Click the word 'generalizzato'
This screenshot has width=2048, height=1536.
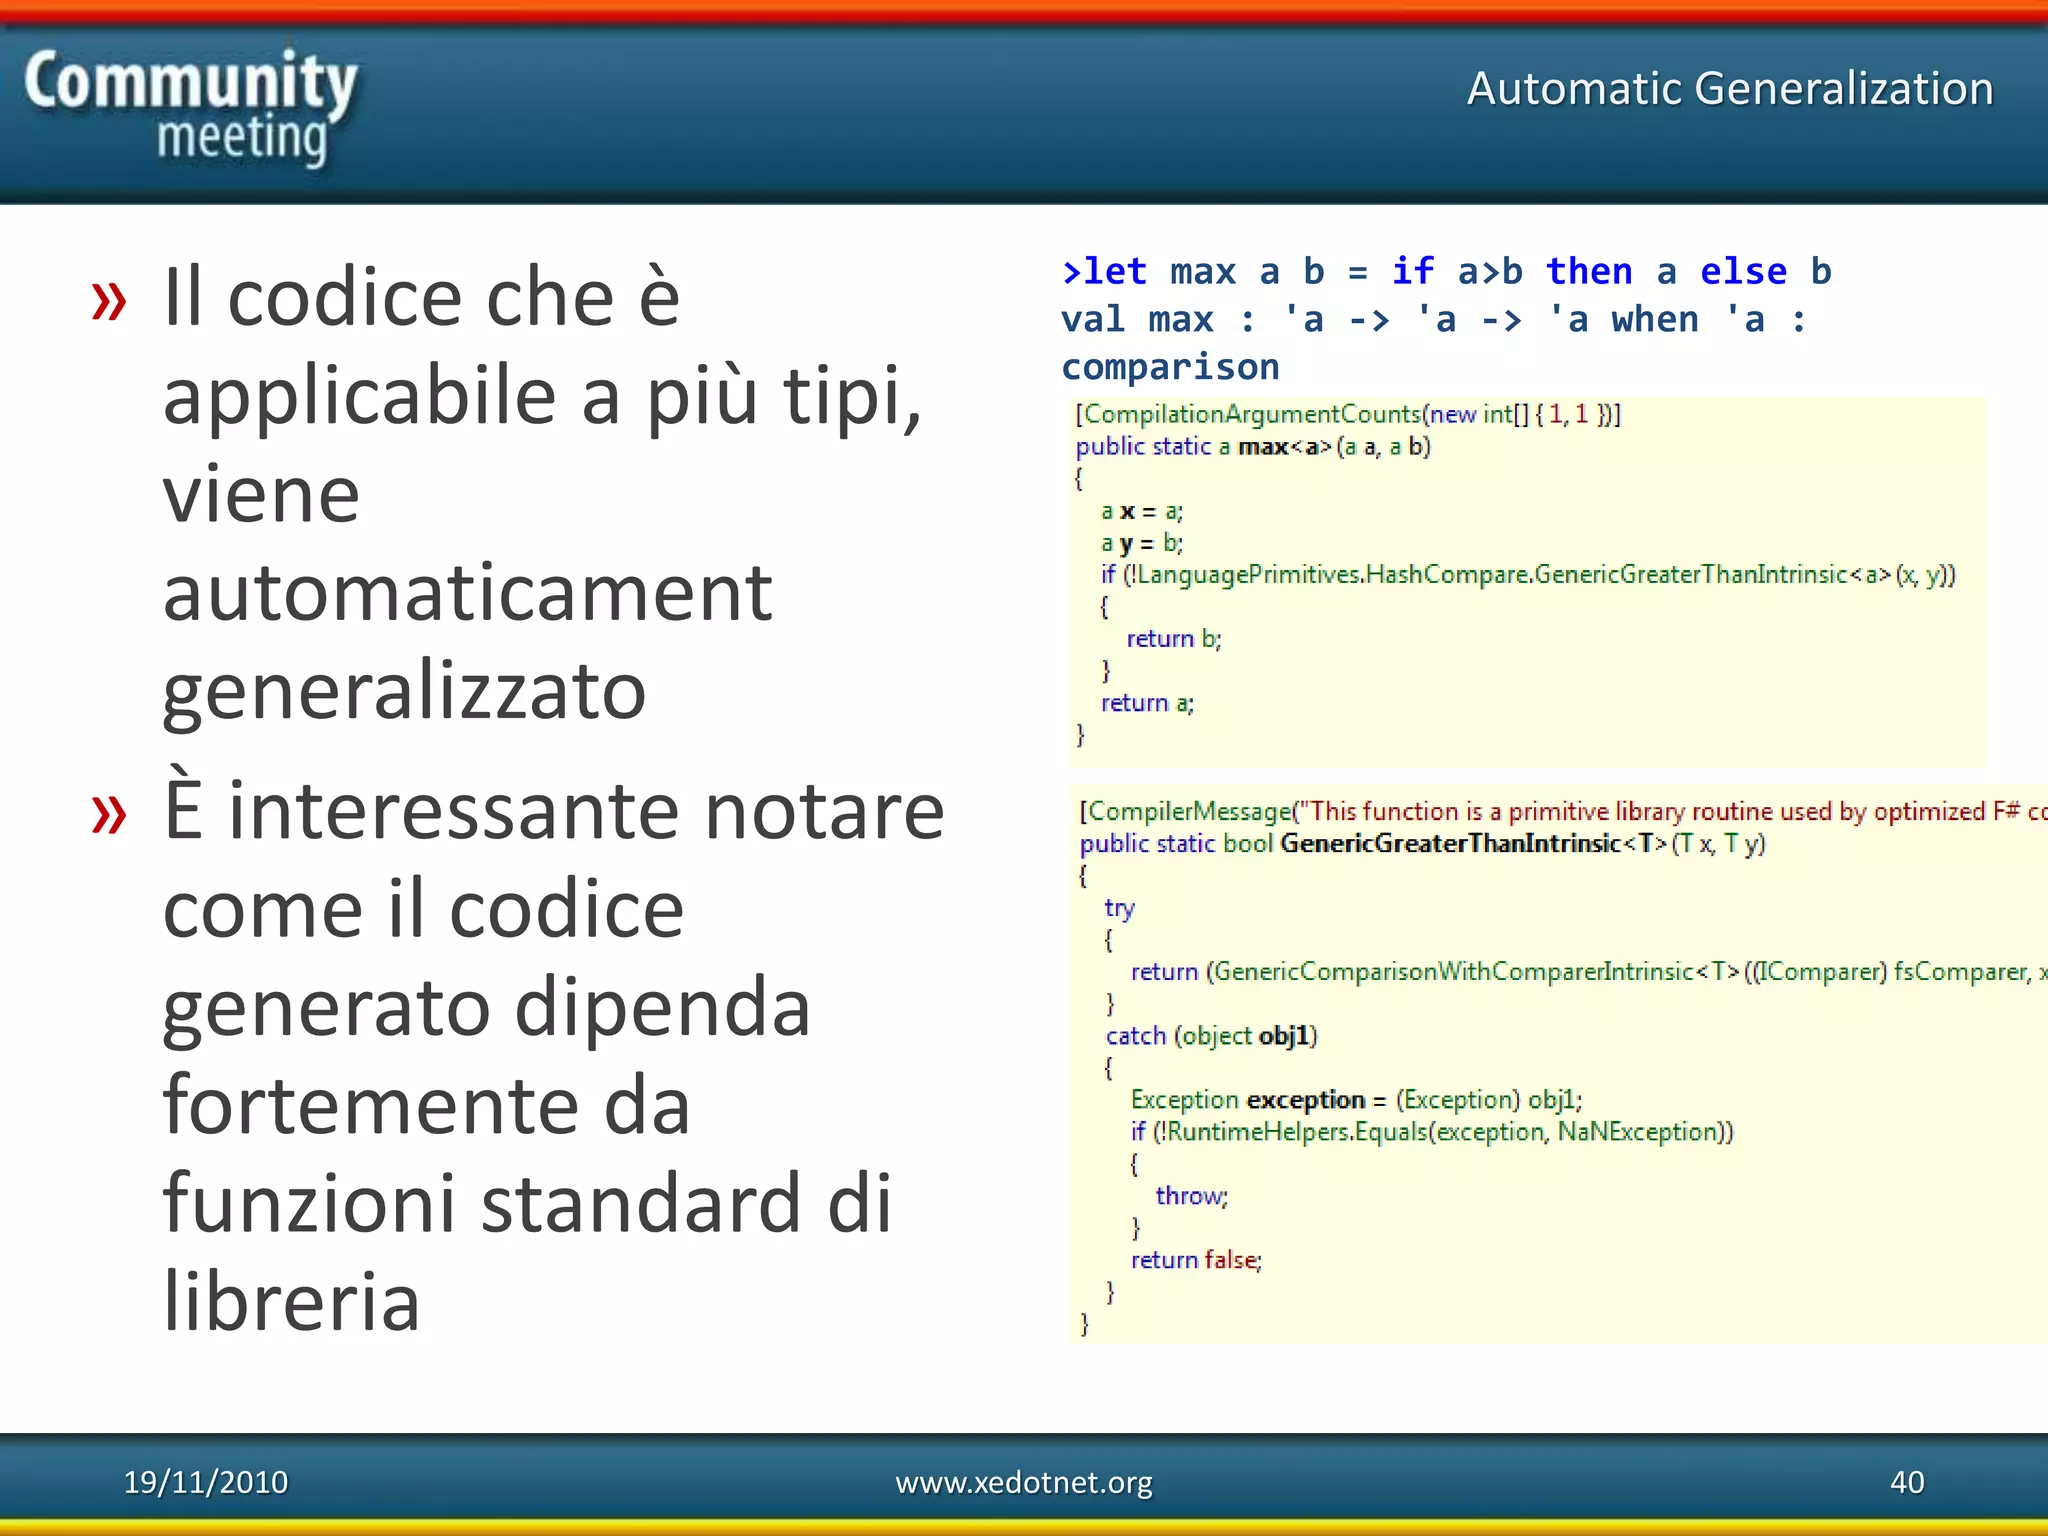click(x=404, y=690)
